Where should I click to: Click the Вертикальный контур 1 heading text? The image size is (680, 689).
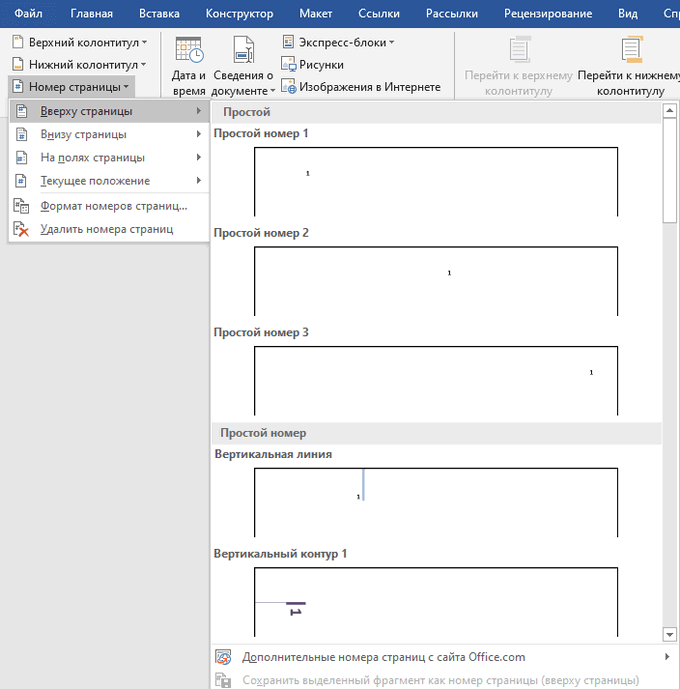(280, 554)
